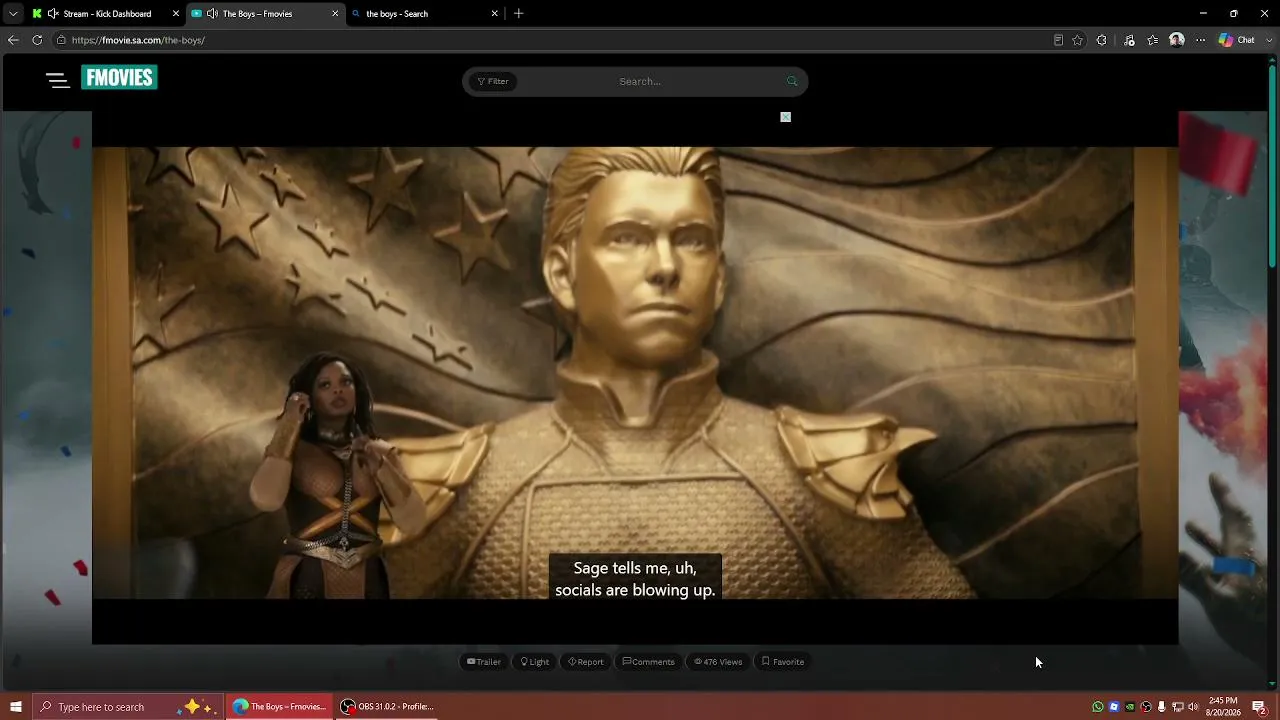Click the 476 Views counter
The height and width of the screenshot is (720, 1280).
(x=718, y=661)
